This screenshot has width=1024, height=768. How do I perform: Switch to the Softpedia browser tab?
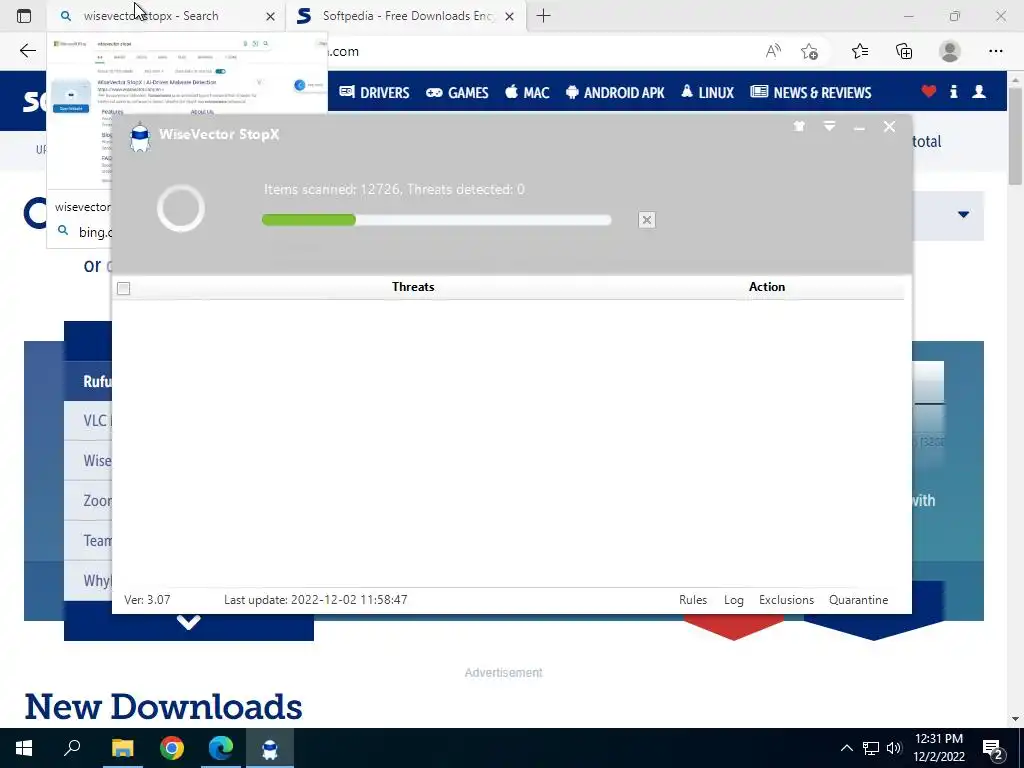pyautogui.click(x=406, y=16)
